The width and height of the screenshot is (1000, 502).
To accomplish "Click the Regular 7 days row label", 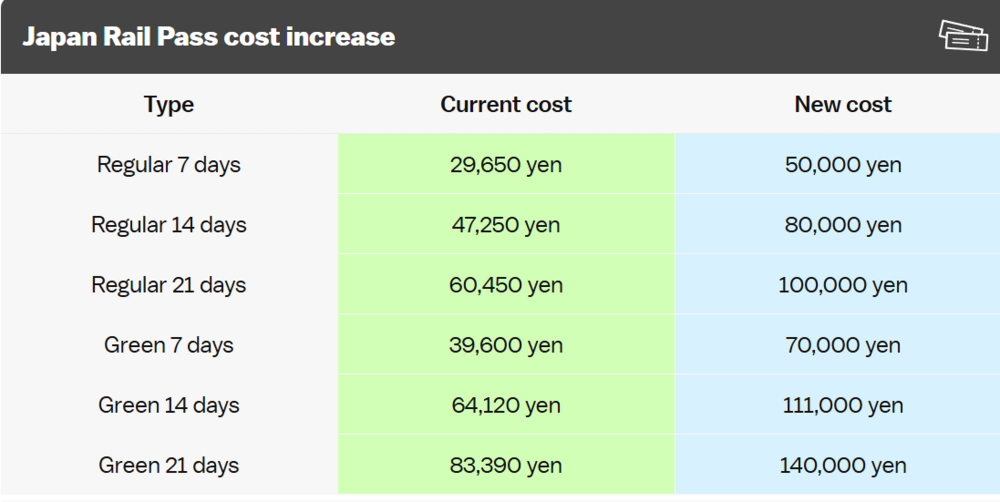I will point(168,165).
